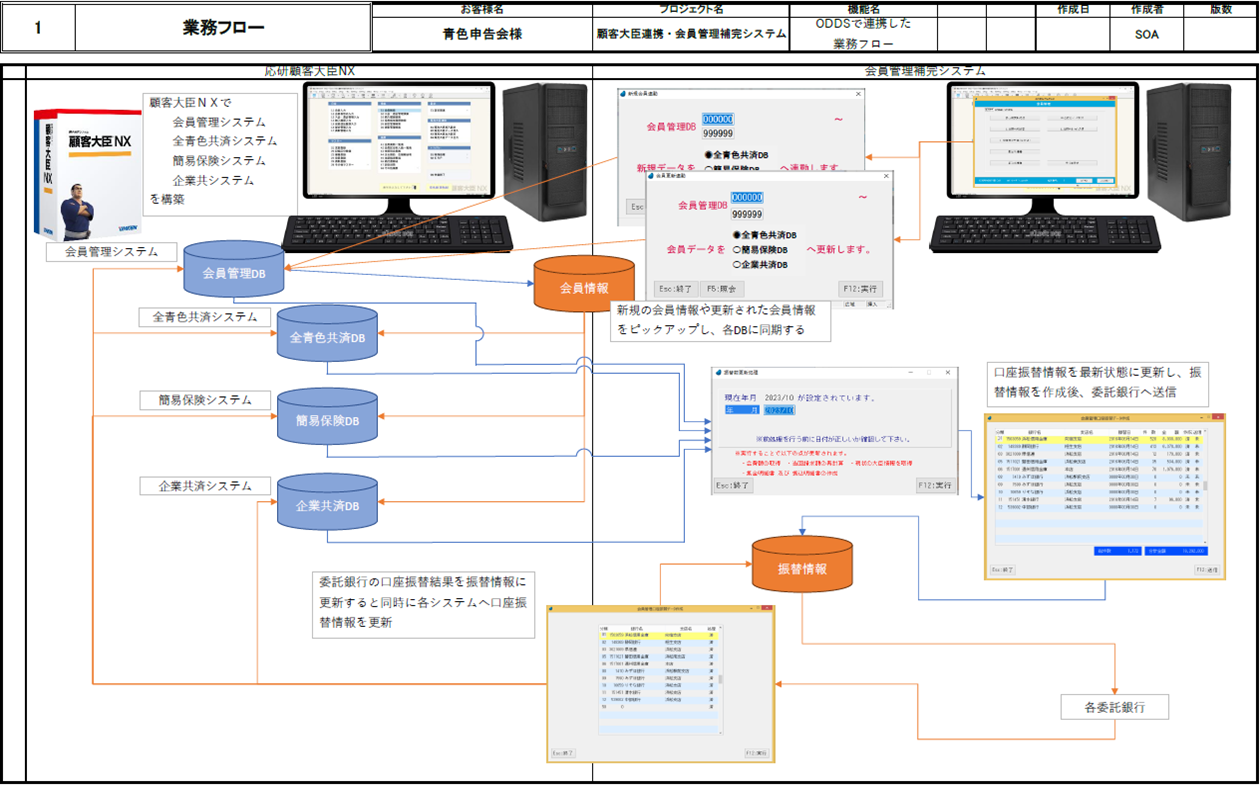The image size is (1260, 786).
Task: Click the 応研顧客大臣NX column header
Action: [x=308, y=71]
